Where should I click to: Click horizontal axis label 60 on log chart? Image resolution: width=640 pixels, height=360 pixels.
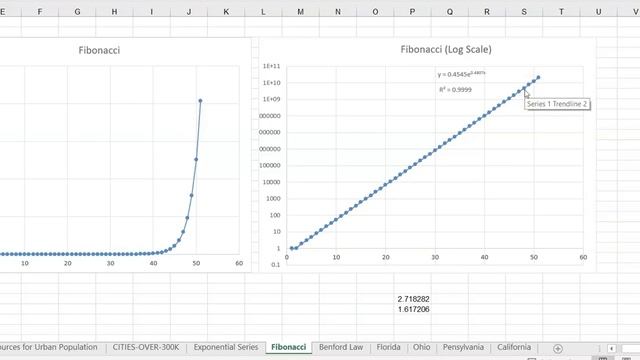[583, 257]
